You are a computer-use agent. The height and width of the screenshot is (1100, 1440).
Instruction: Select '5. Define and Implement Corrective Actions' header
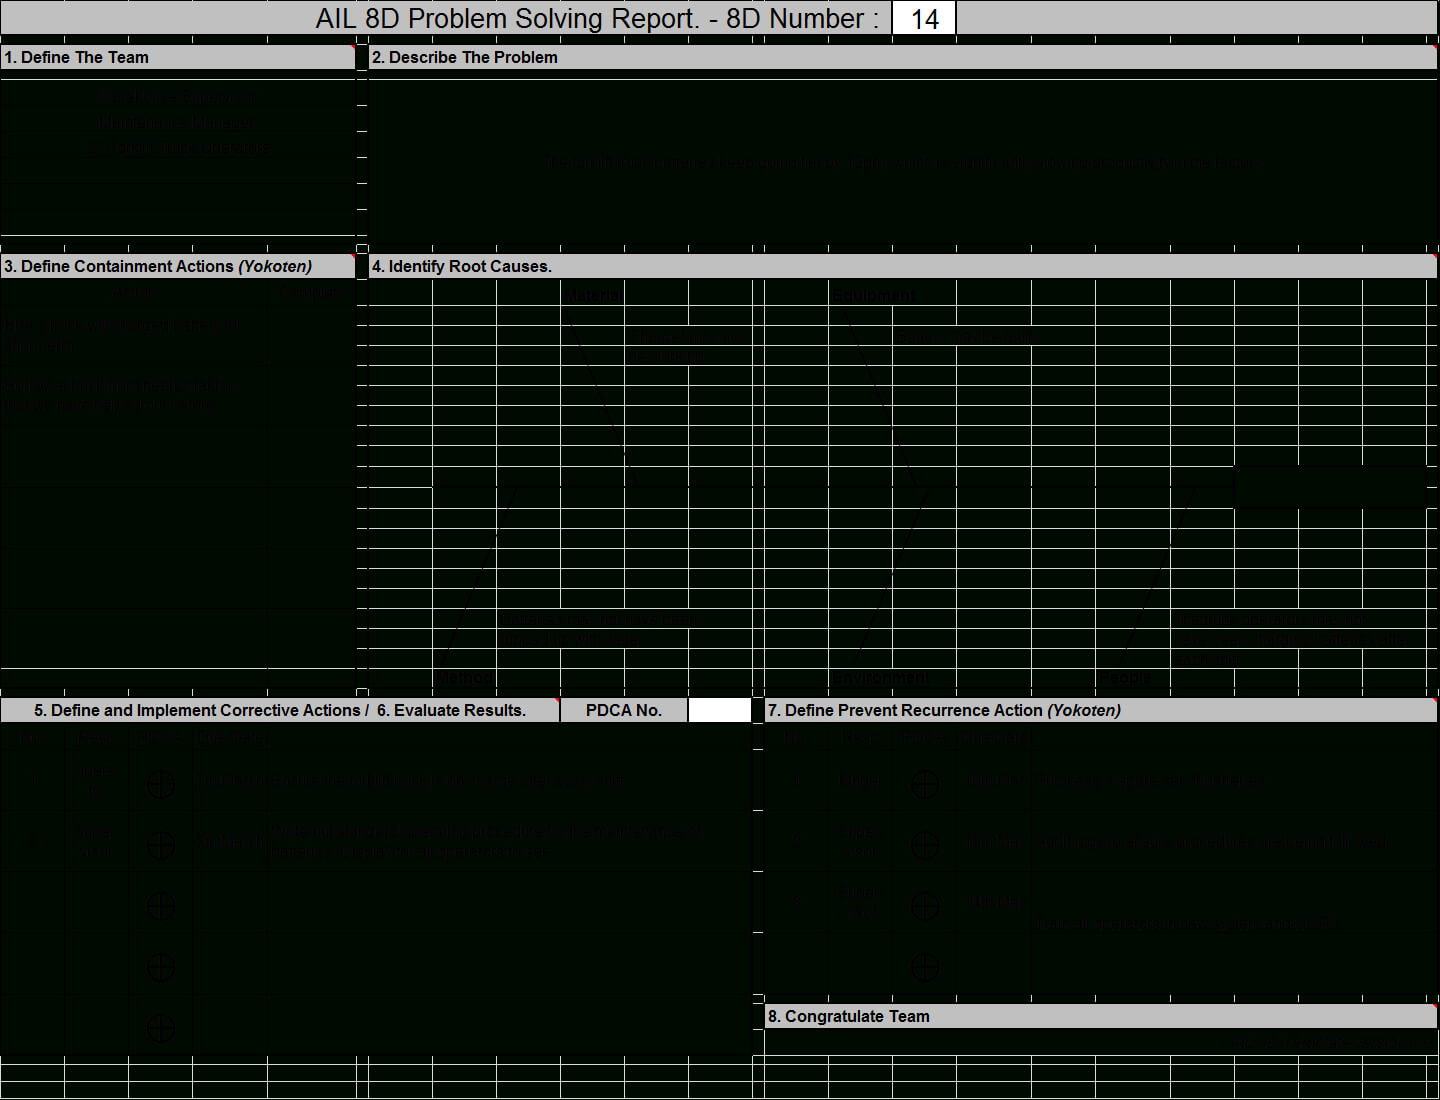(200, 710)
